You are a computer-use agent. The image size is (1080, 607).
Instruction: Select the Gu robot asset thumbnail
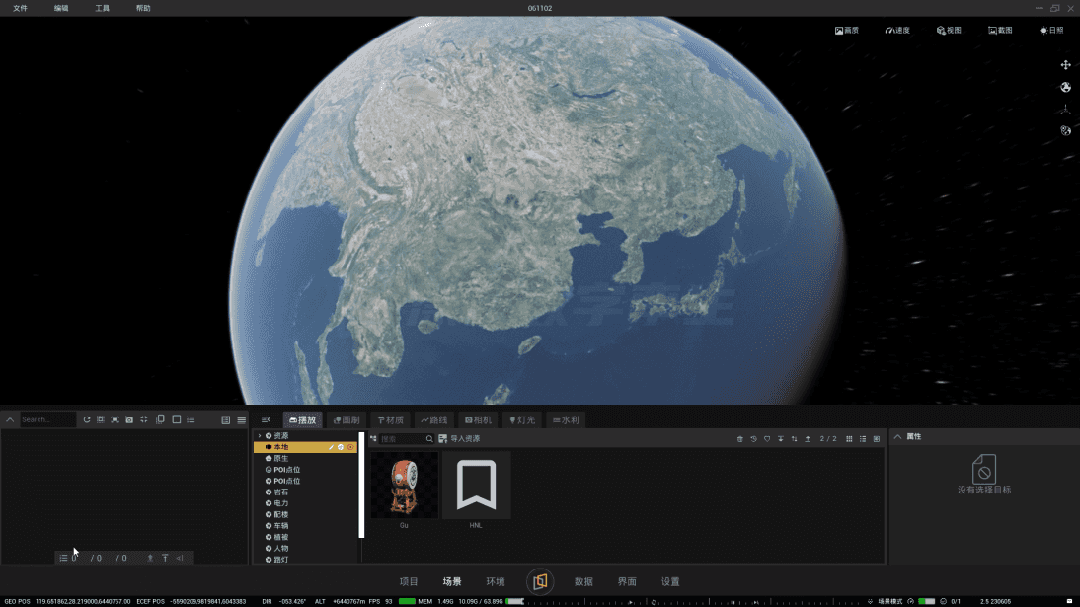(x=404, y=485)
